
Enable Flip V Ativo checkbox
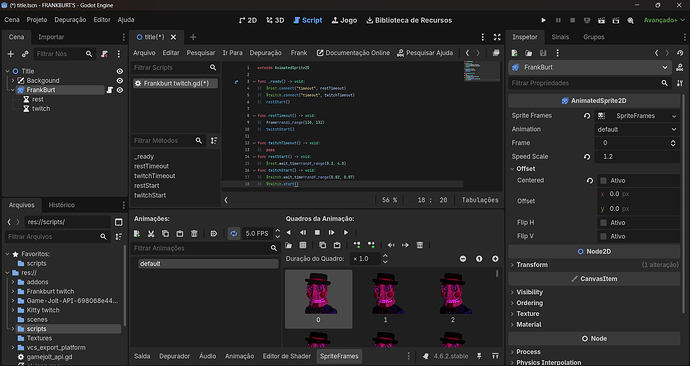coord(603,236)
